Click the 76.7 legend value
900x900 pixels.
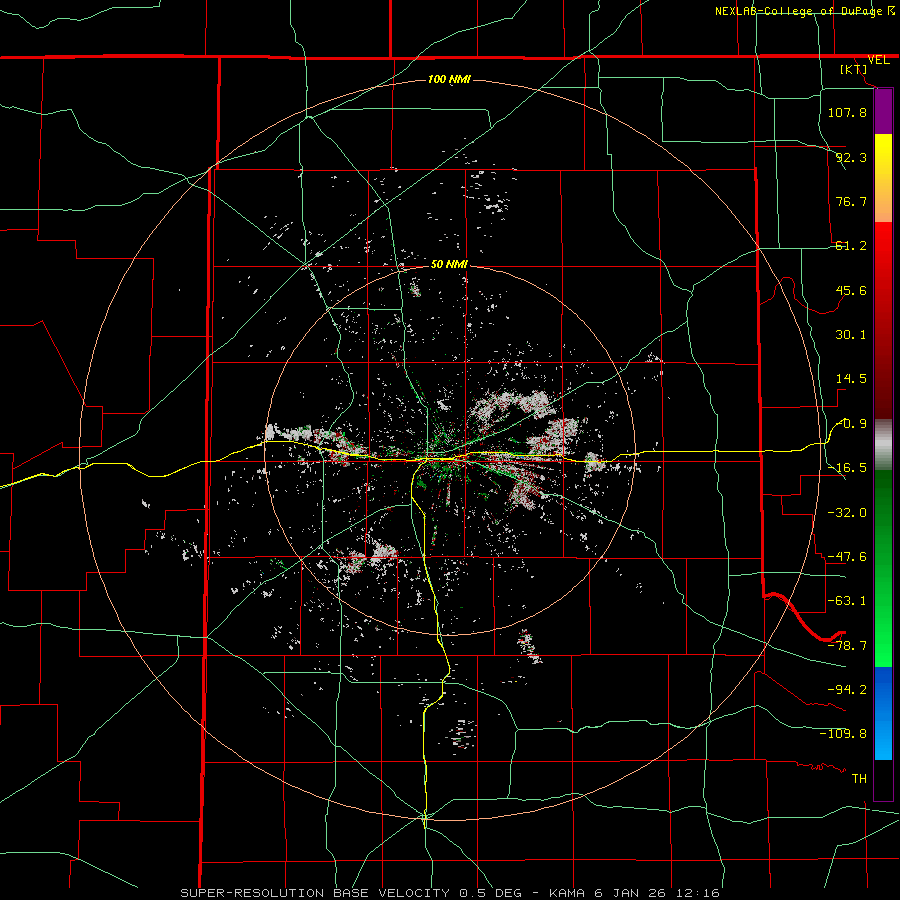[851, 201]
